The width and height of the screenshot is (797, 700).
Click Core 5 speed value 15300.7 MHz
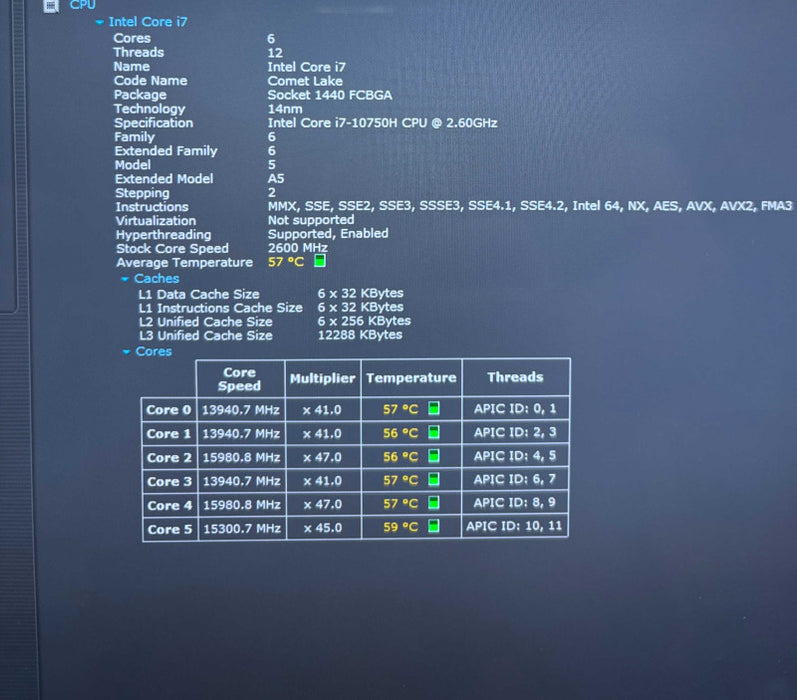242,529
